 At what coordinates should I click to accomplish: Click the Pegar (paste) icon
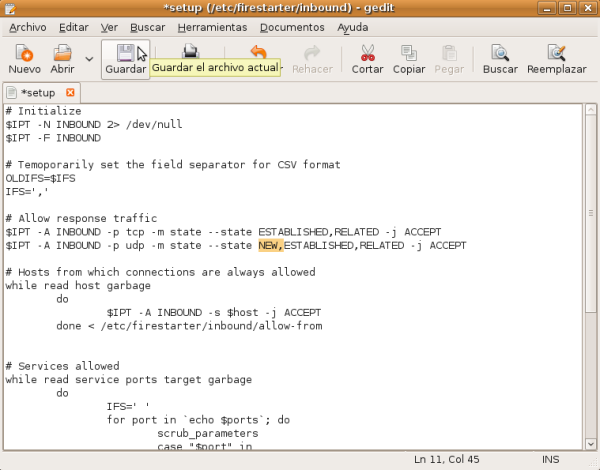(x=449, y=53)
